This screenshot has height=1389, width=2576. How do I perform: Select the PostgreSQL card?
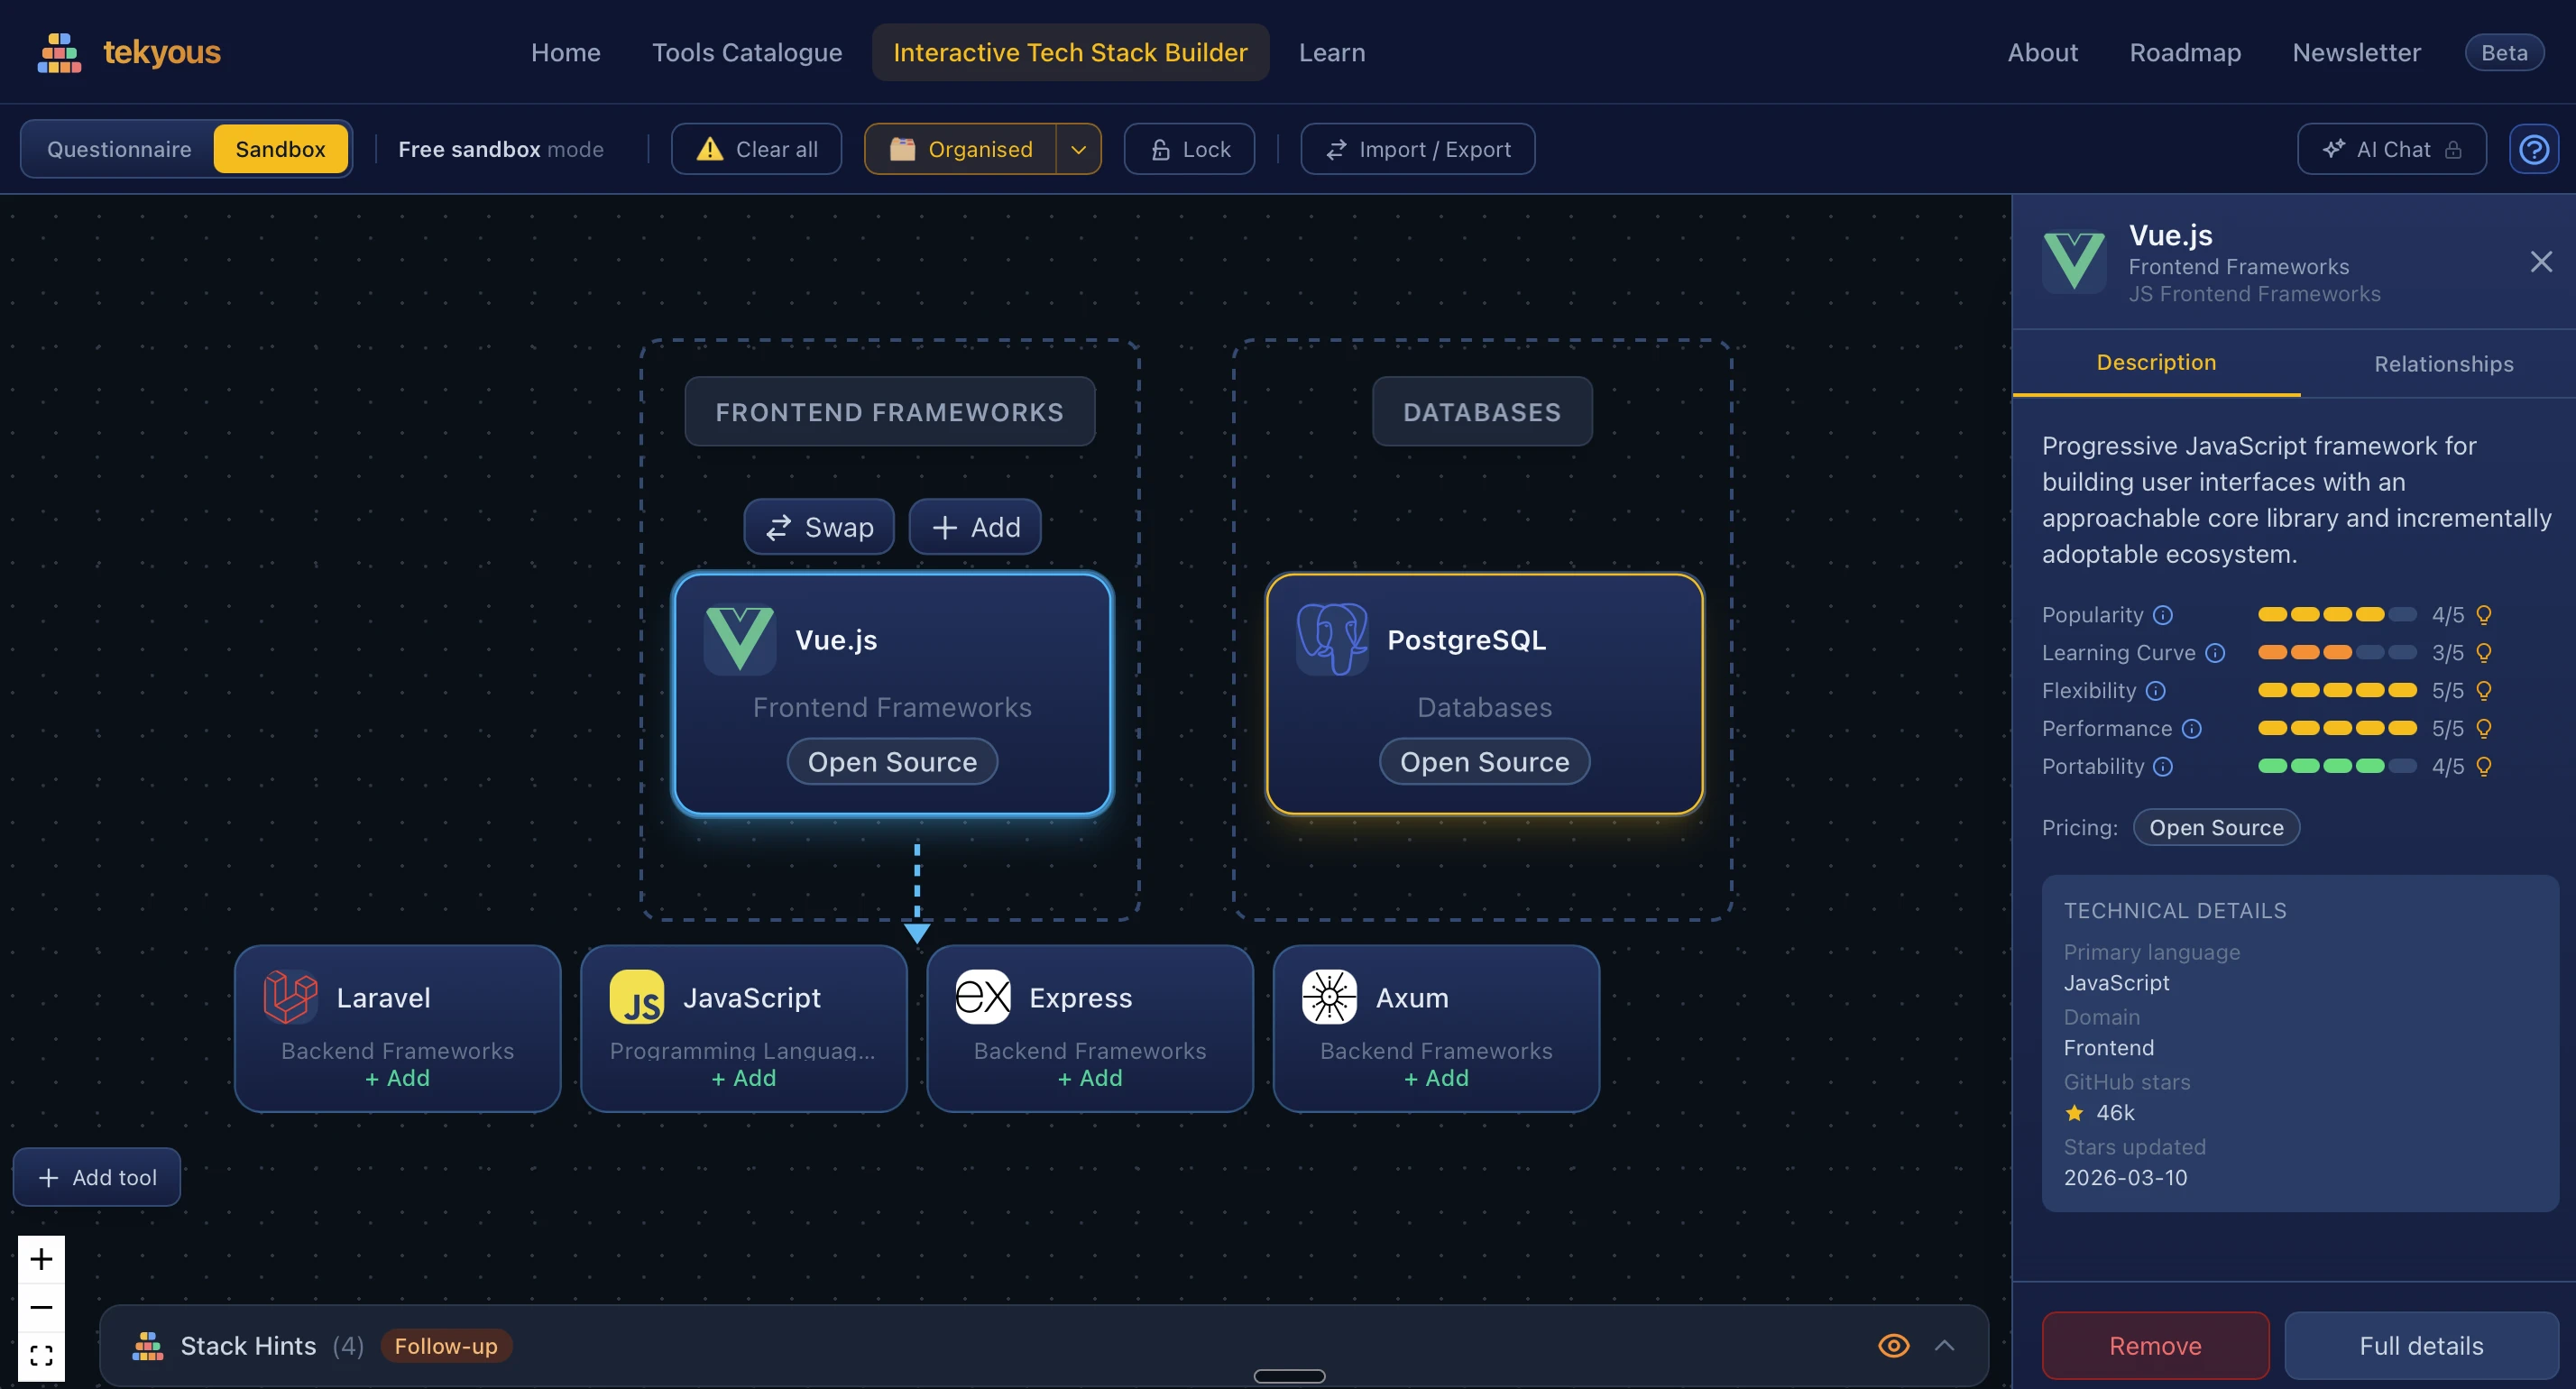pyautogui.click(x=1484, y=694)
